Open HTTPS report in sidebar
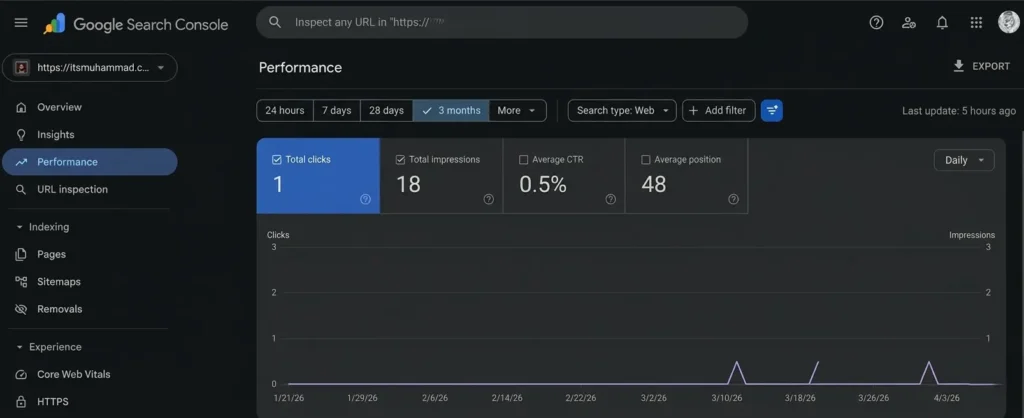 pos(89,402)
